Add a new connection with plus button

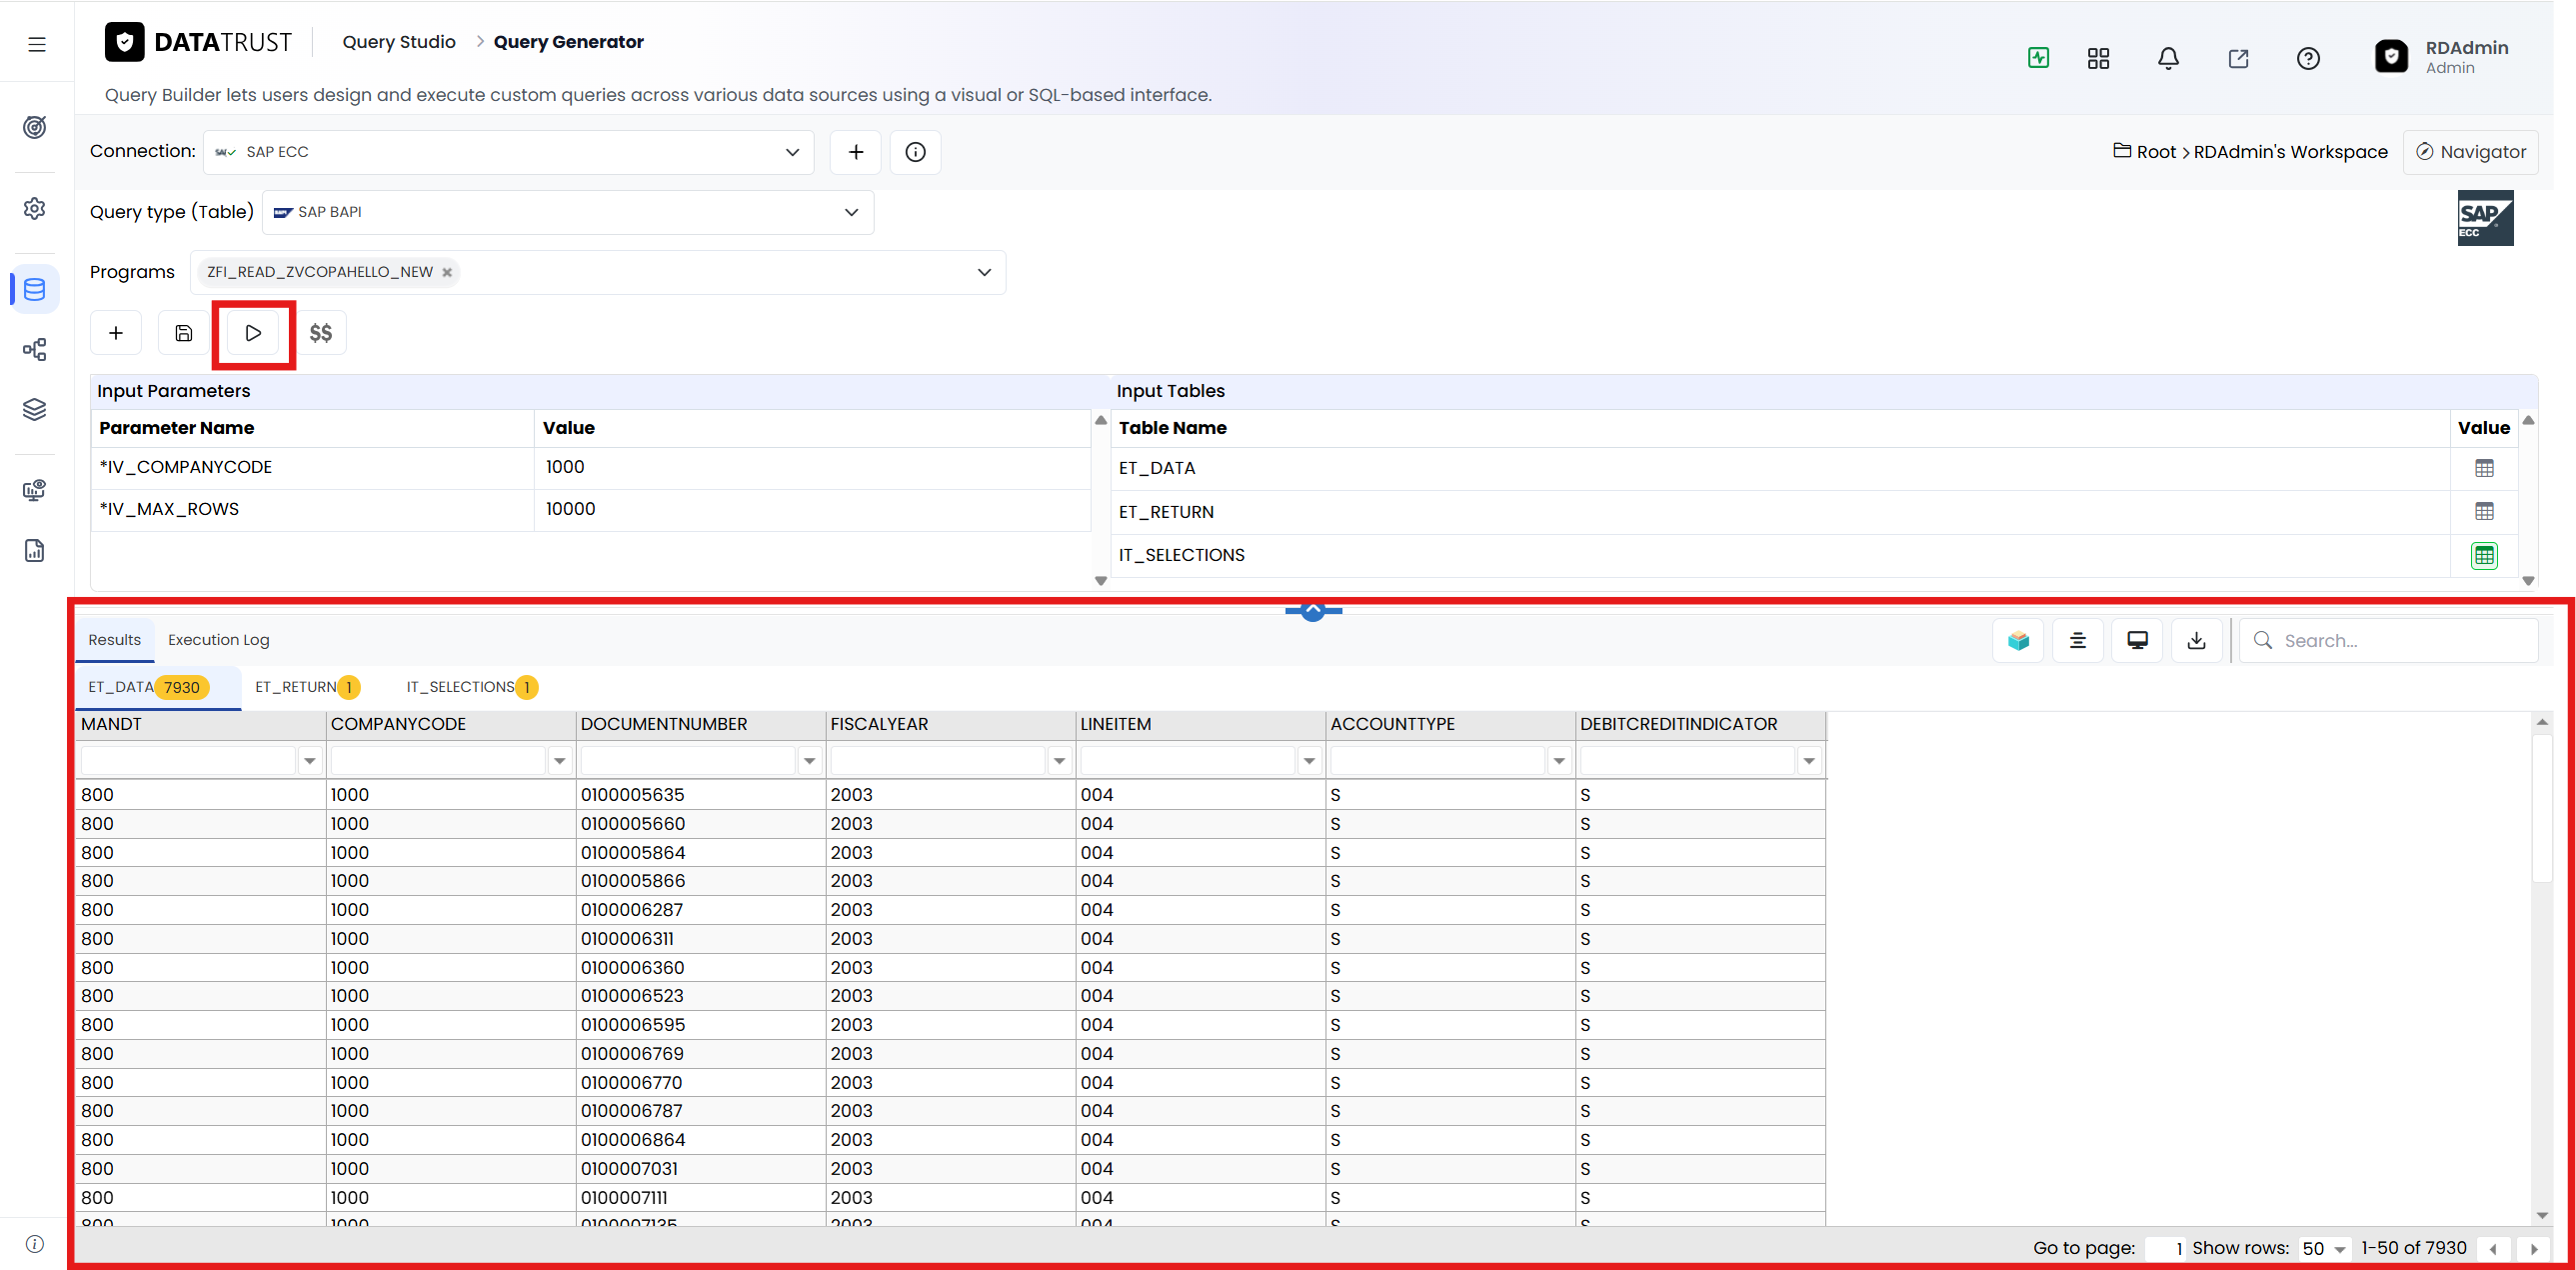tap(856, 152)
